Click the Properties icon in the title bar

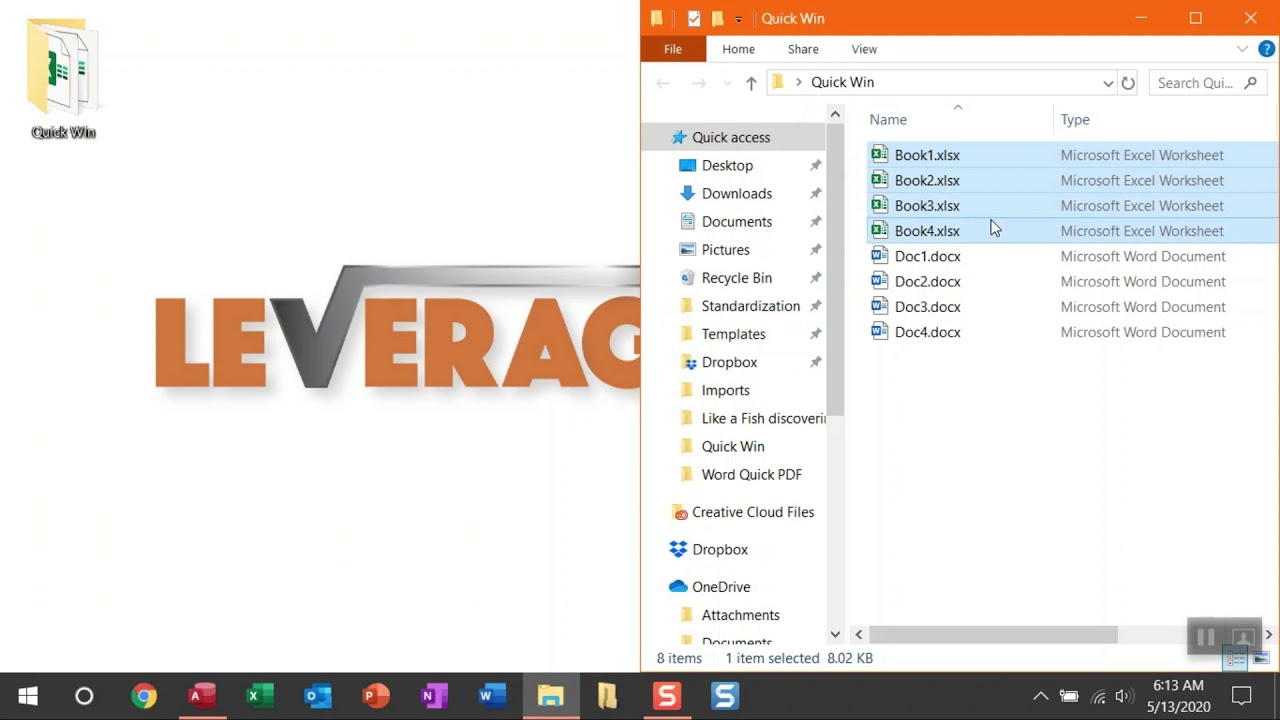coord(694,18)
